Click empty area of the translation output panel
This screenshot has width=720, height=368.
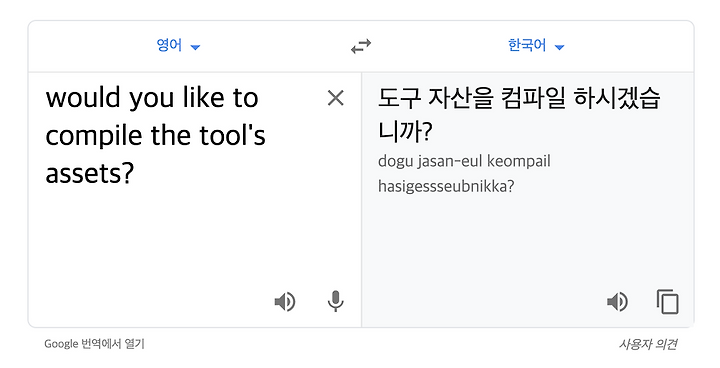click(528, 243)
